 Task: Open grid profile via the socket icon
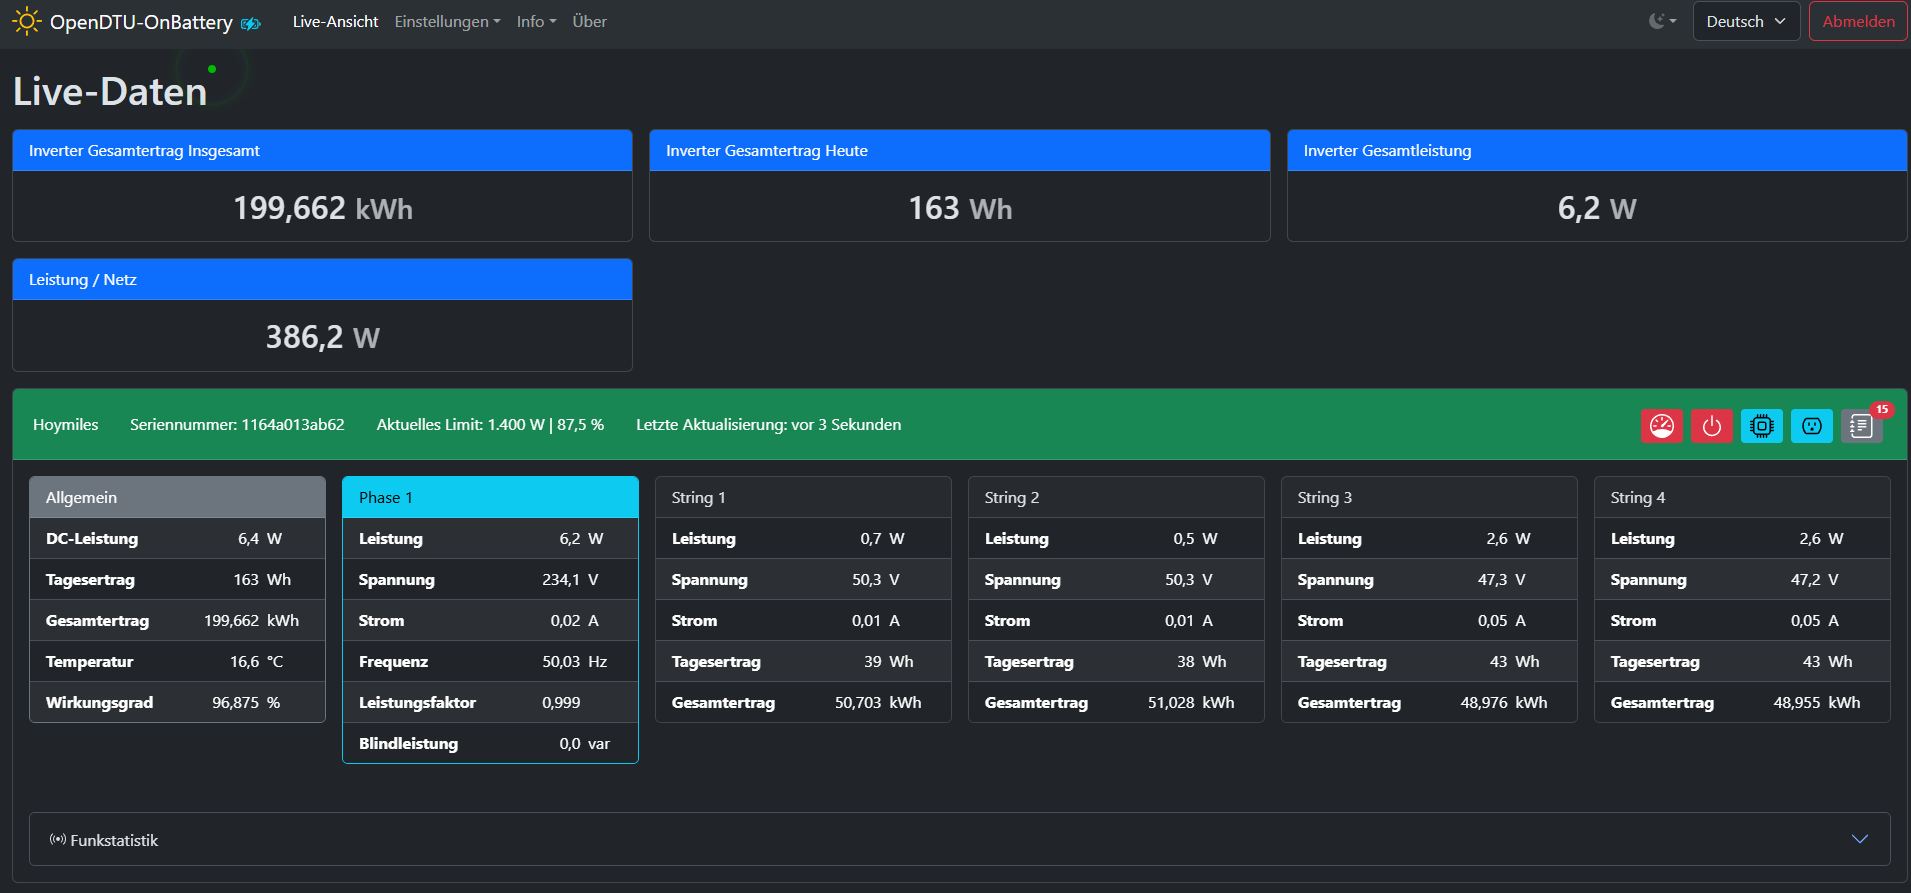(x=1811, y=426)
